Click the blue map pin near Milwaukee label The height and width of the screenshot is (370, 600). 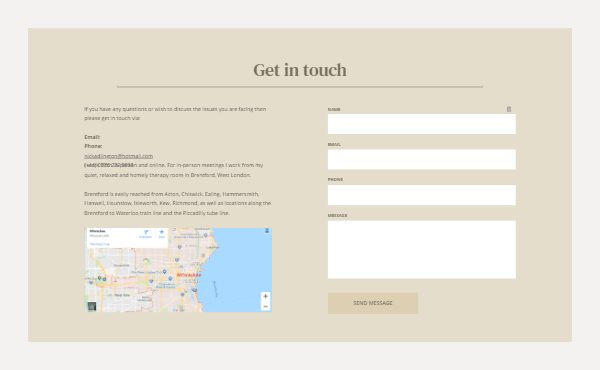pyautogui.click(x=170, y=278)
